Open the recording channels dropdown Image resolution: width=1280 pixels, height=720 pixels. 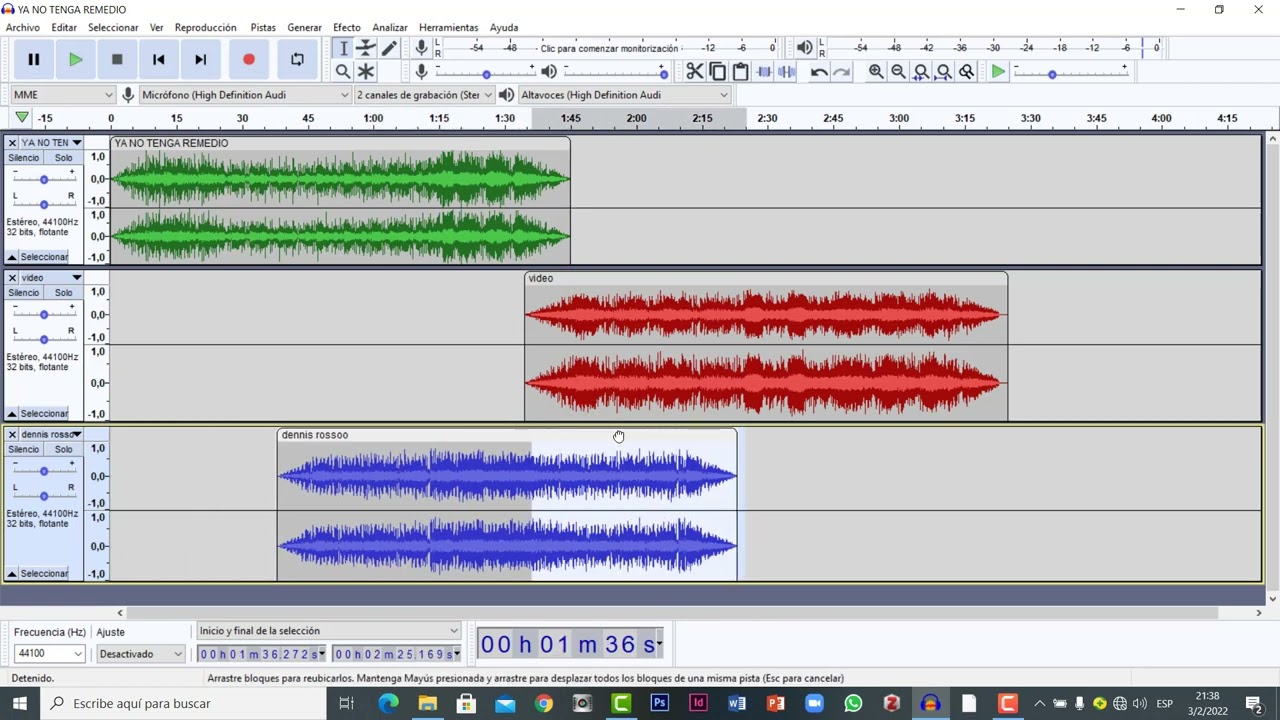point(424,95)
